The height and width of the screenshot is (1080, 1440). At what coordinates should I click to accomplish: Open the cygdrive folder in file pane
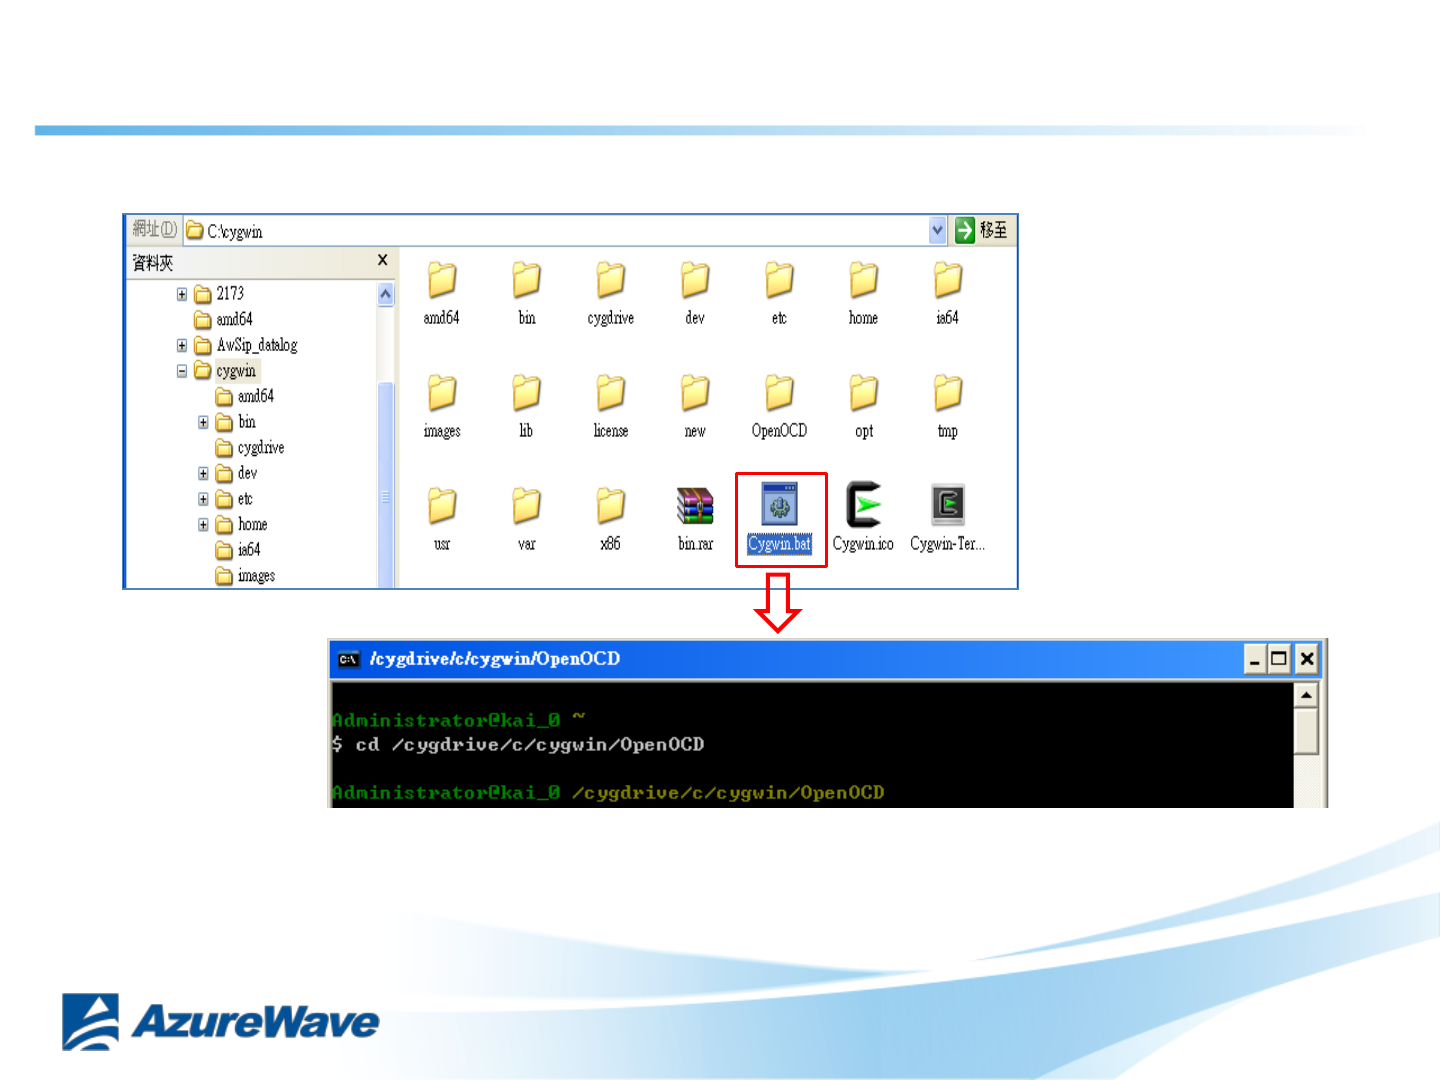point(611,281)
